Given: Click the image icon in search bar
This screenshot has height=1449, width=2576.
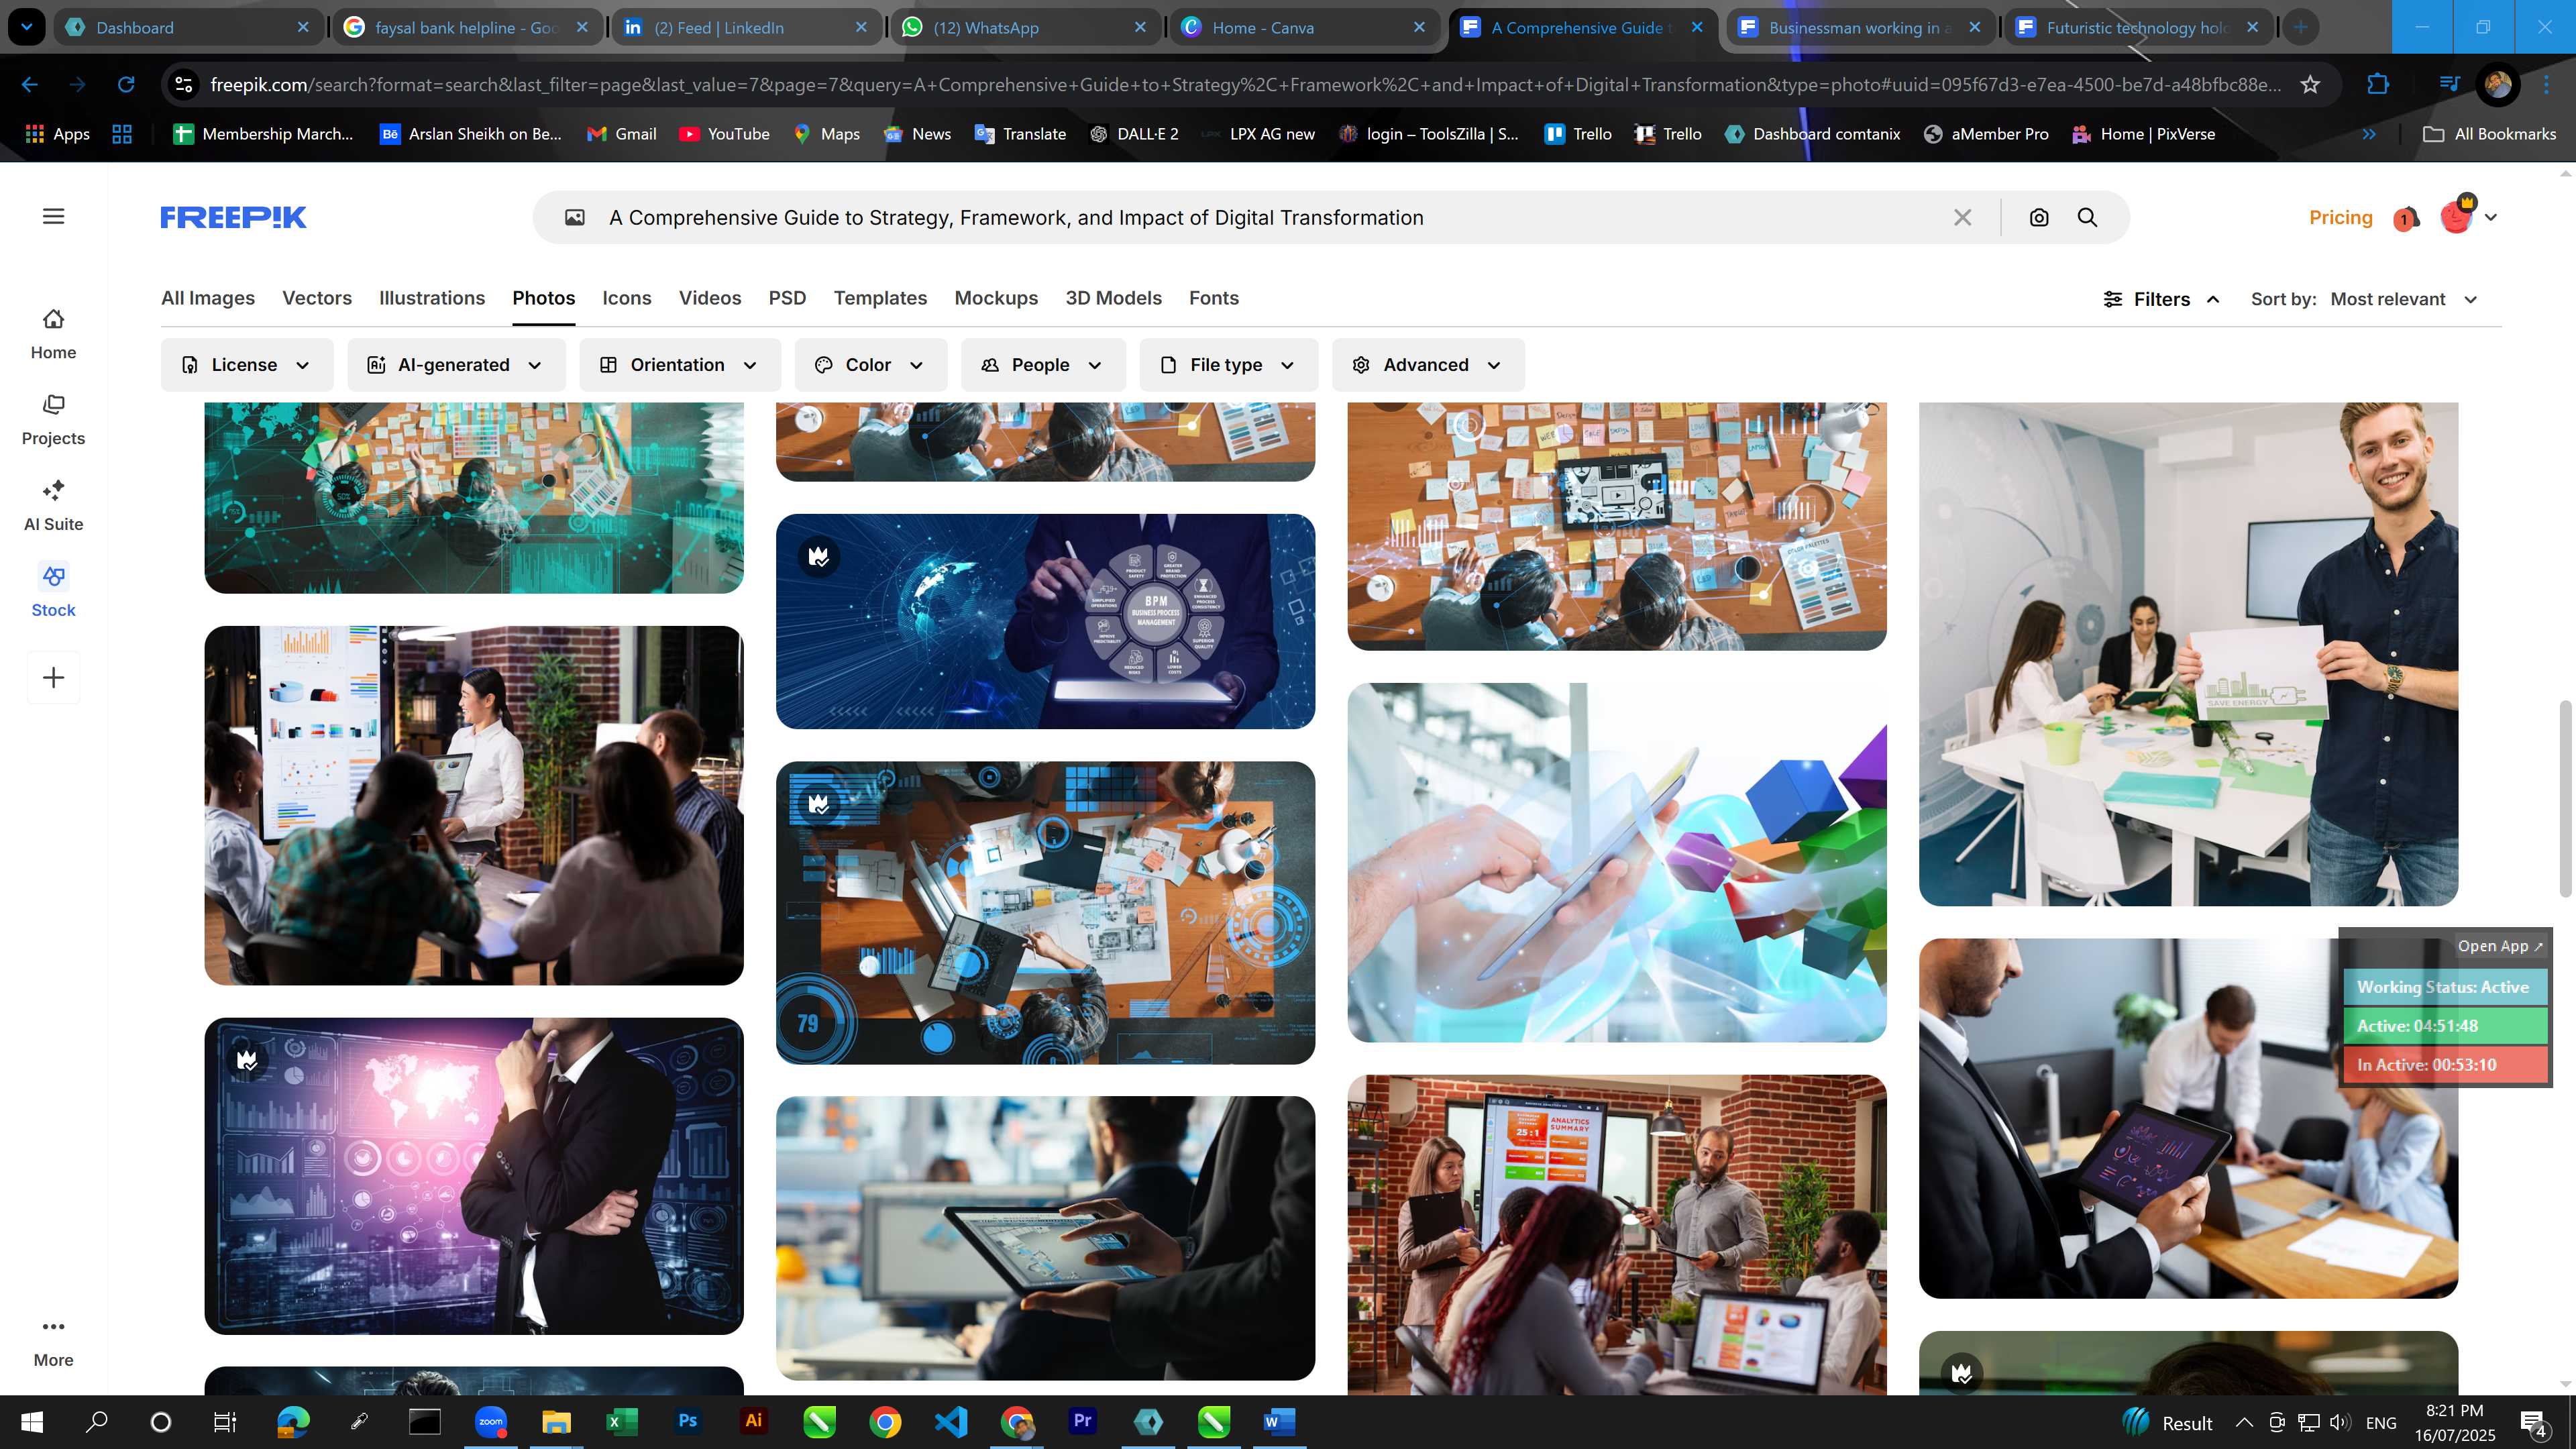Looking at the screenshot, I should click(575, 217).
